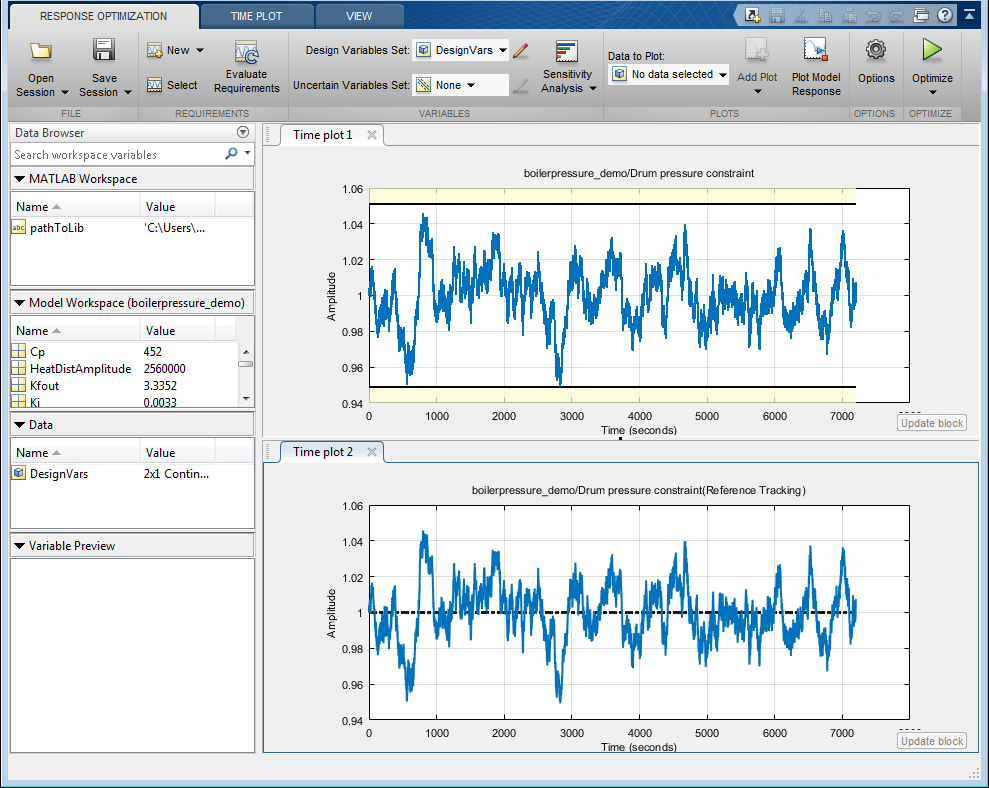Screen dimensions: 989x788
Task: Click the Evaluate Requirements icon
Action: (x=246, y=54)
